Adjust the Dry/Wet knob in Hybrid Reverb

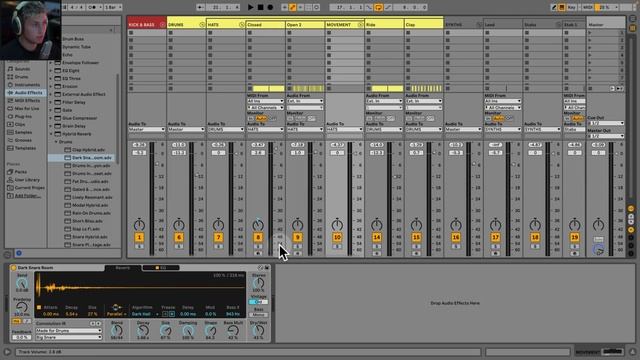(258, 330)
